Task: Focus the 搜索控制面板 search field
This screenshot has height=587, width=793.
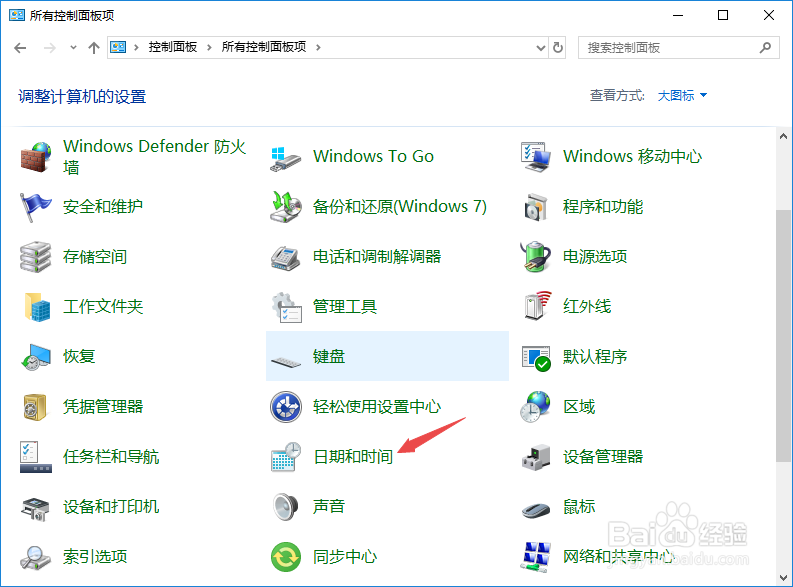Action: click(678, 48)
